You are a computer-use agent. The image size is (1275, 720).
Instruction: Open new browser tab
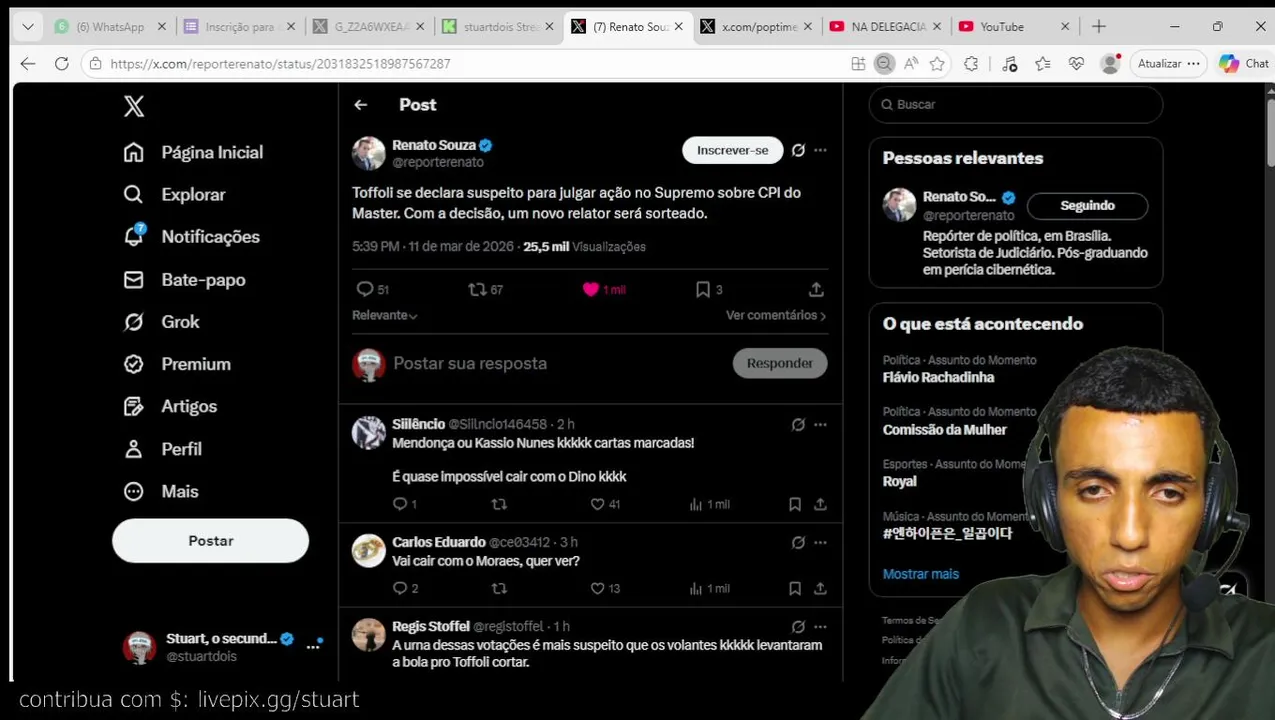point(1098,27)
